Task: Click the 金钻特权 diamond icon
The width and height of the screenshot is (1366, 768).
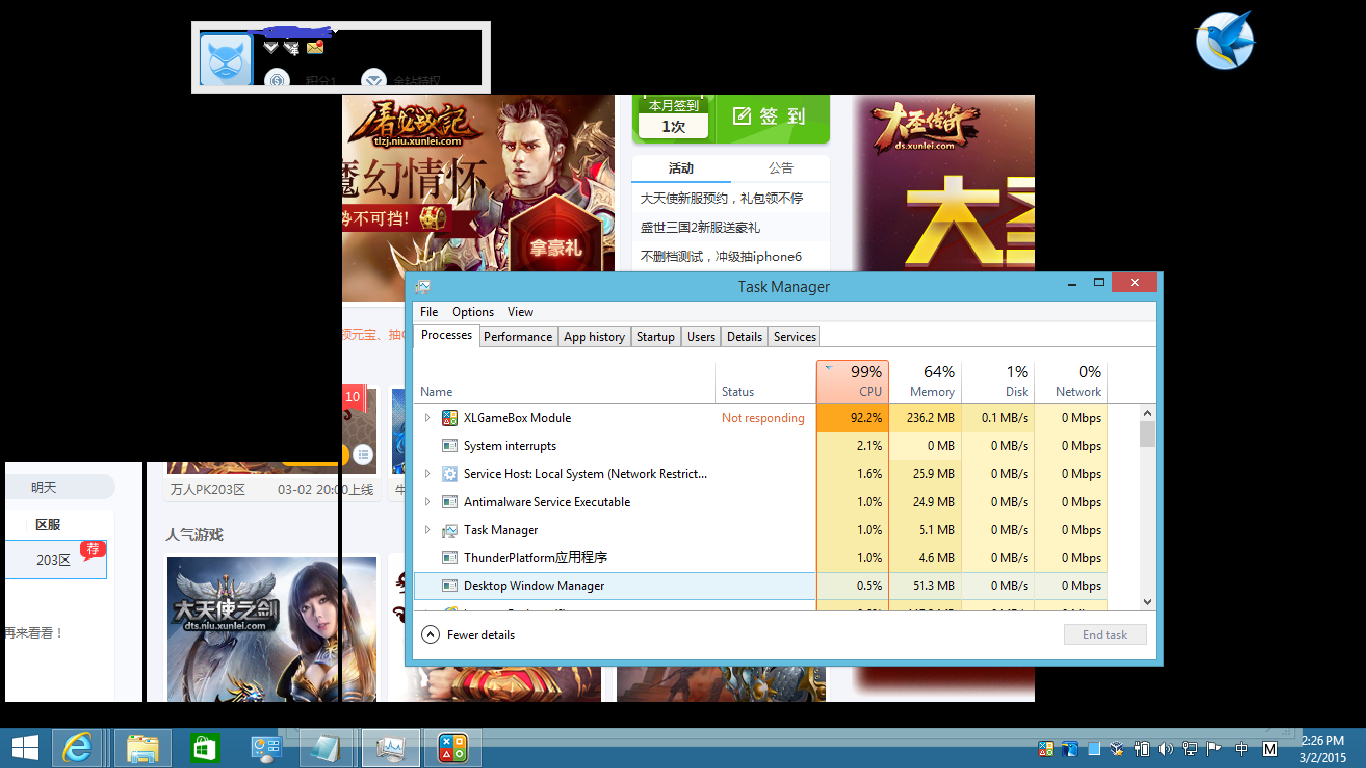Action: click(374, 79)
